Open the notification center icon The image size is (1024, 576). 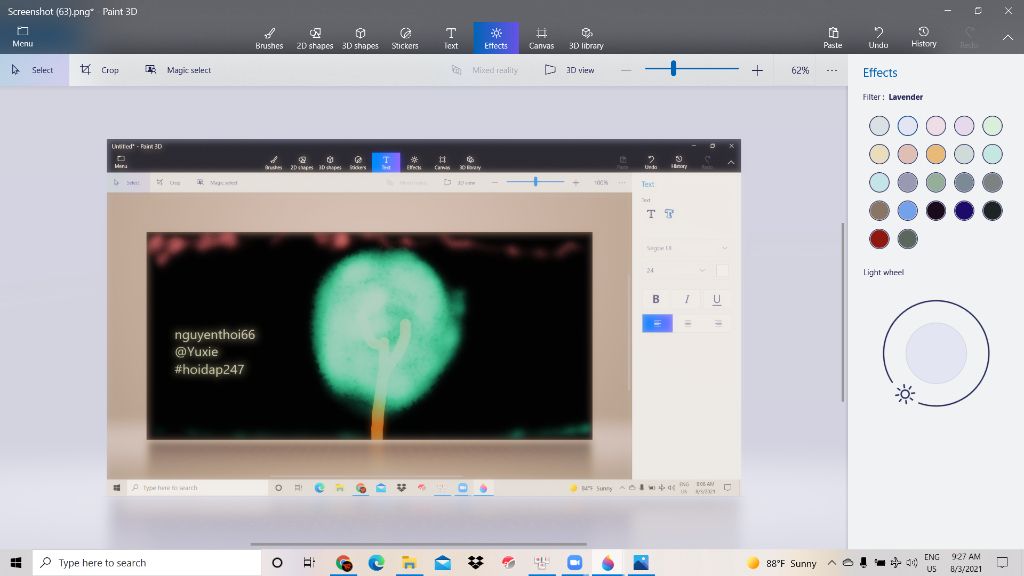(1002, 562)
